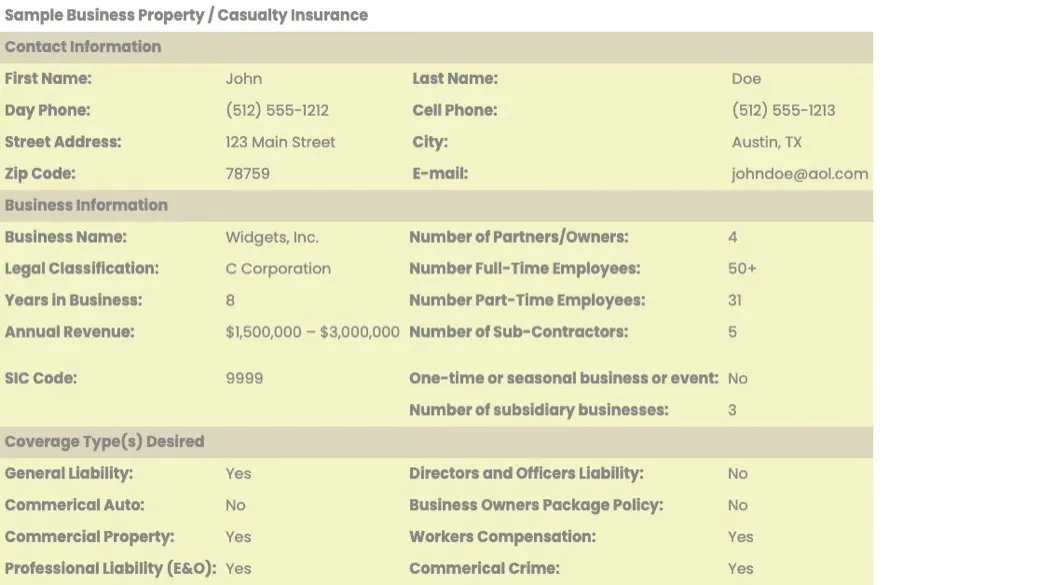Click the 'Number of Partners/Owners:' label
Screen dimensions: 1040x585
click(519, 237)
